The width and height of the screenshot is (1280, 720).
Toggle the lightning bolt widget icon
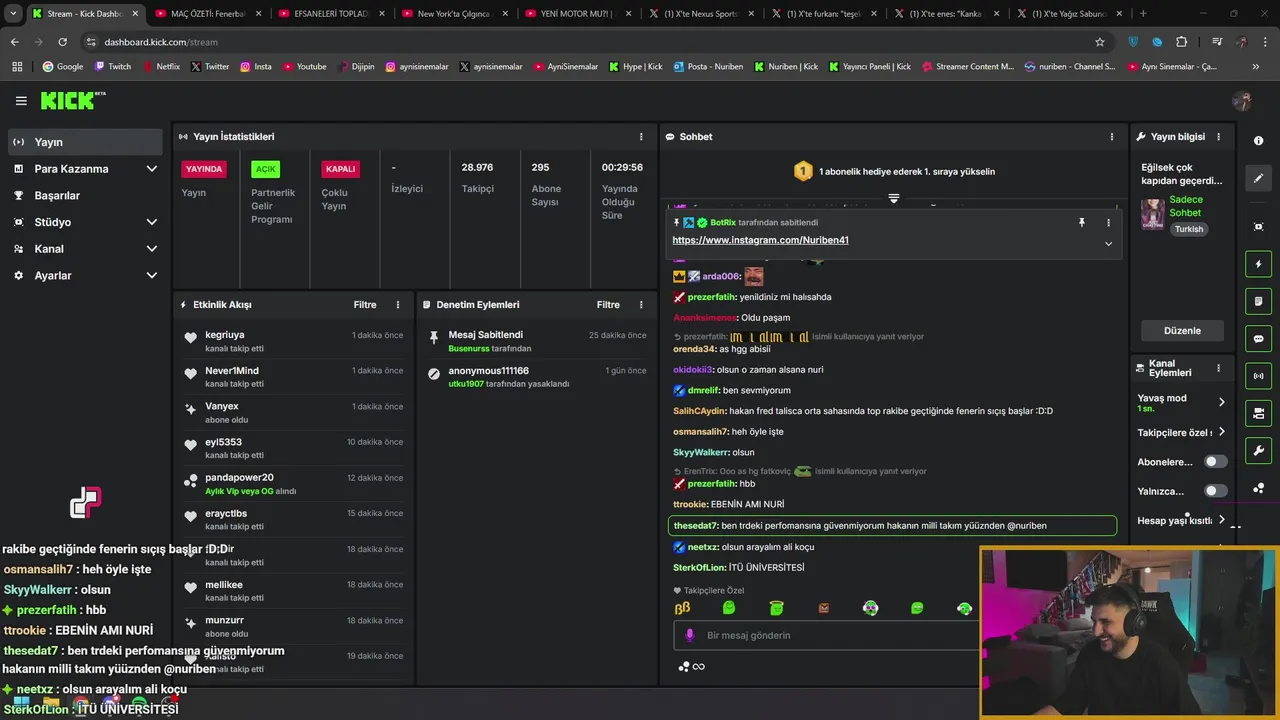[1258, 264]
